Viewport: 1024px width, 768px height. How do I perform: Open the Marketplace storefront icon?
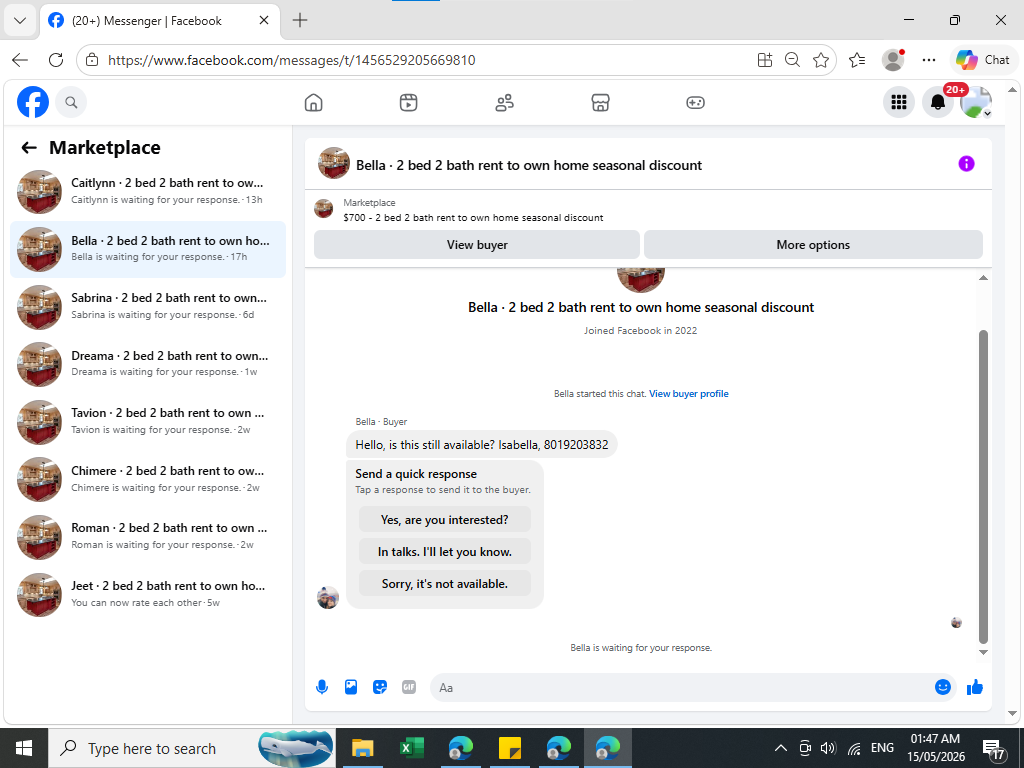click(600, 103)
